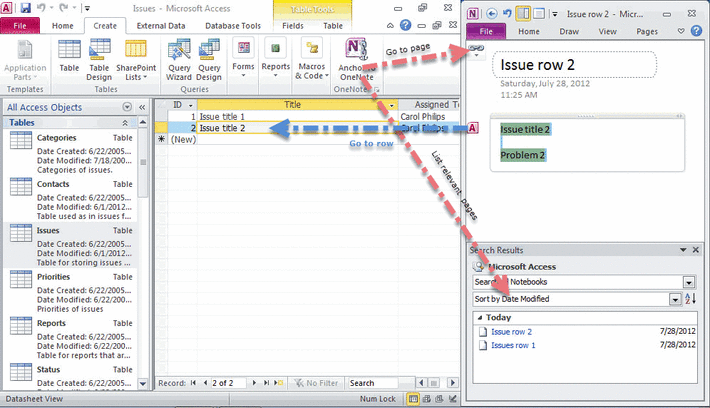Click the Table icon in Access ribbon
710x408 pixels.
(69, 55)
